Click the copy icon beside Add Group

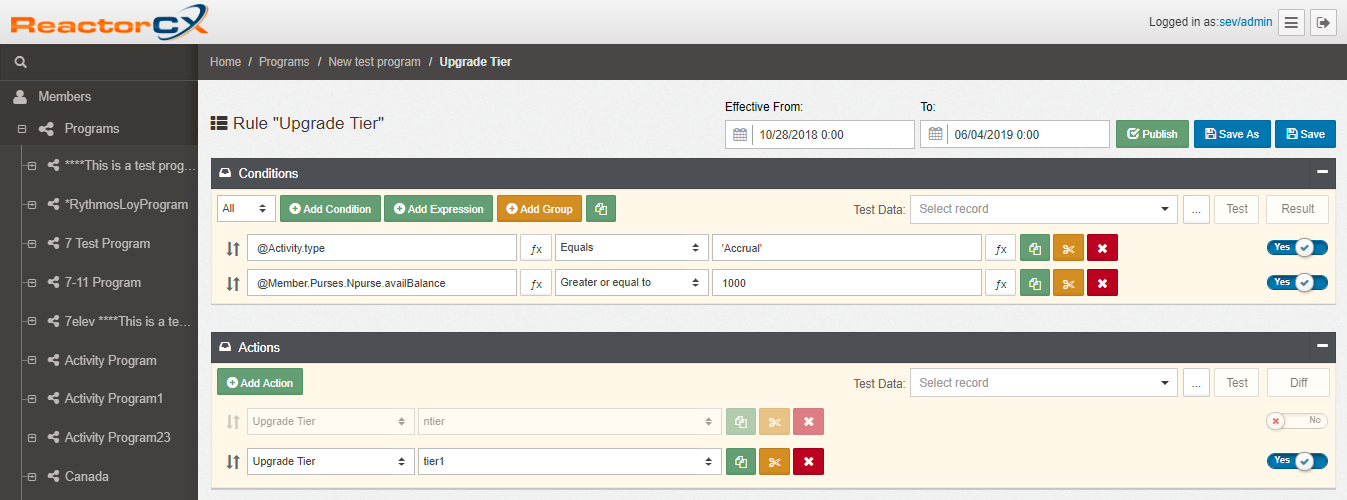point(601,209)
